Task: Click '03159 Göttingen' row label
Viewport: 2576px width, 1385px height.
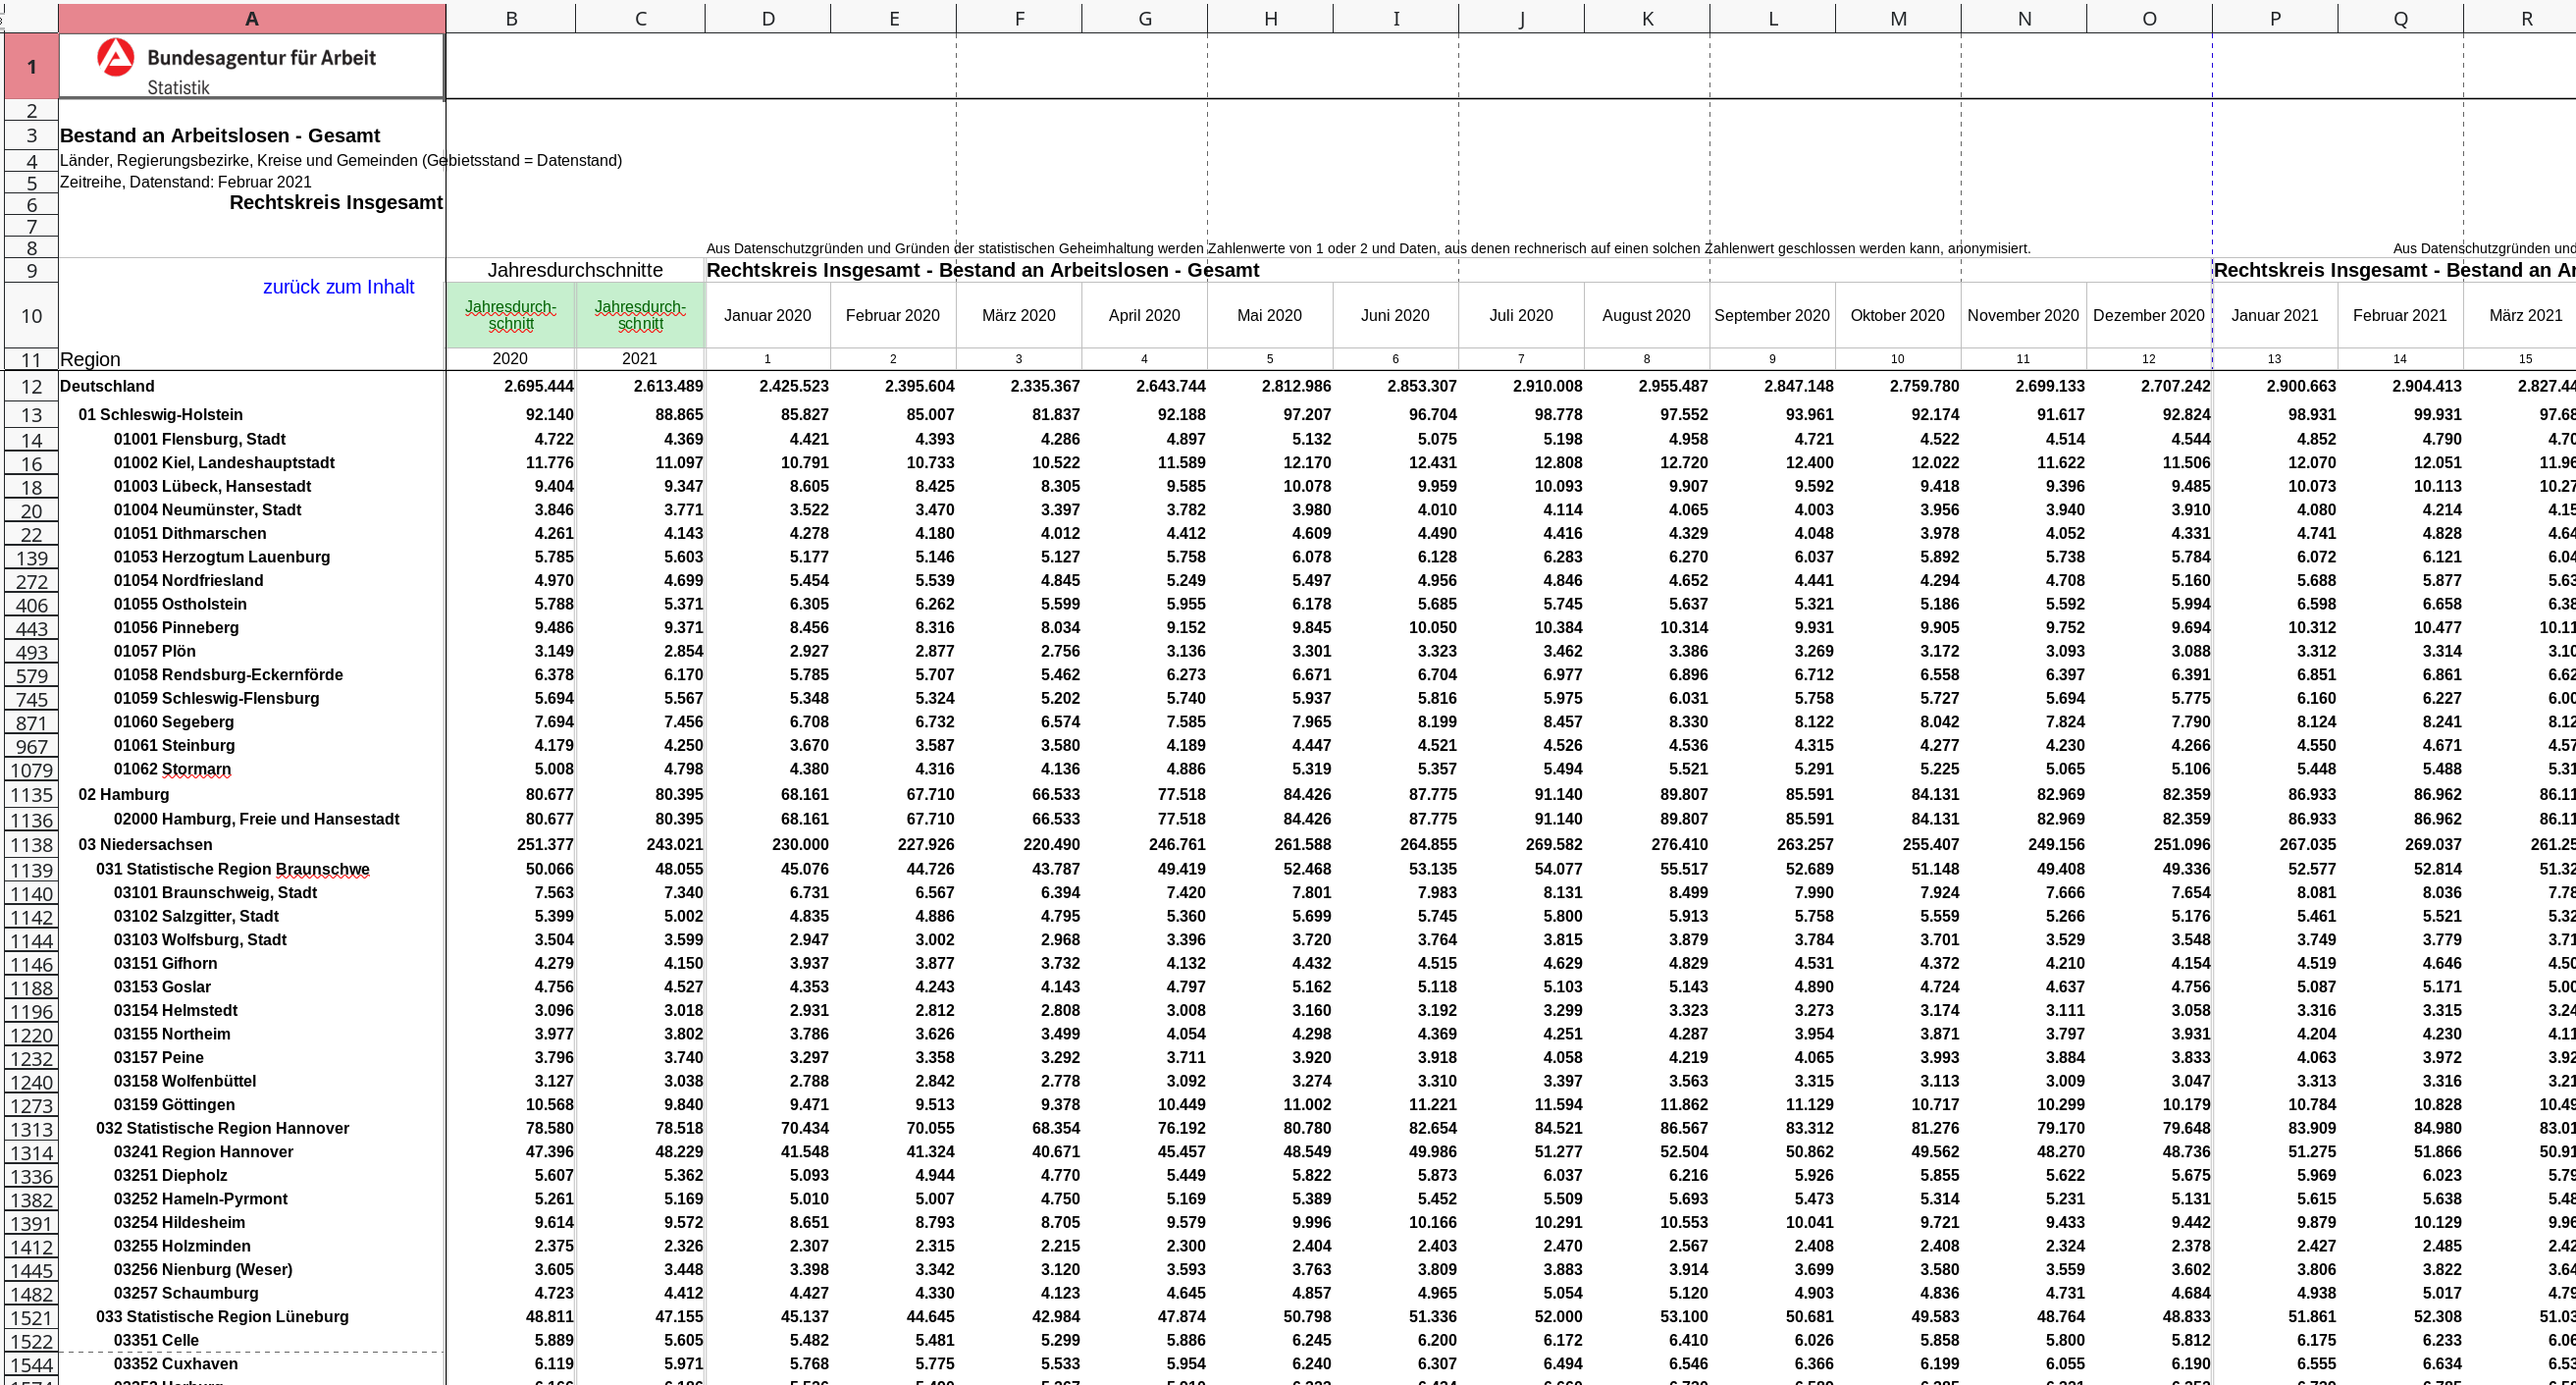Action: click(x=174, y=1104)
